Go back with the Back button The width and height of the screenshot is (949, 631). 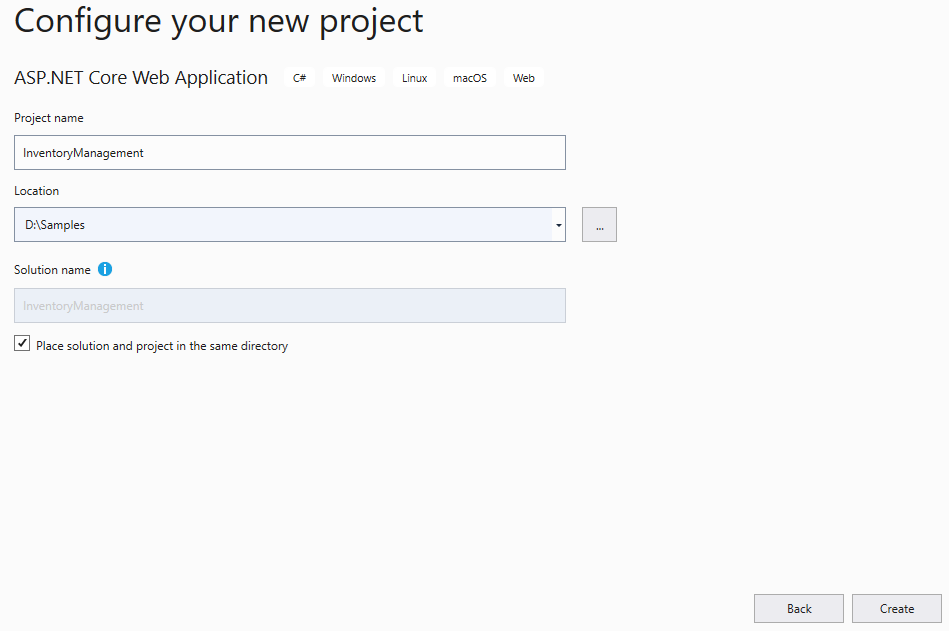coord(799,609)
